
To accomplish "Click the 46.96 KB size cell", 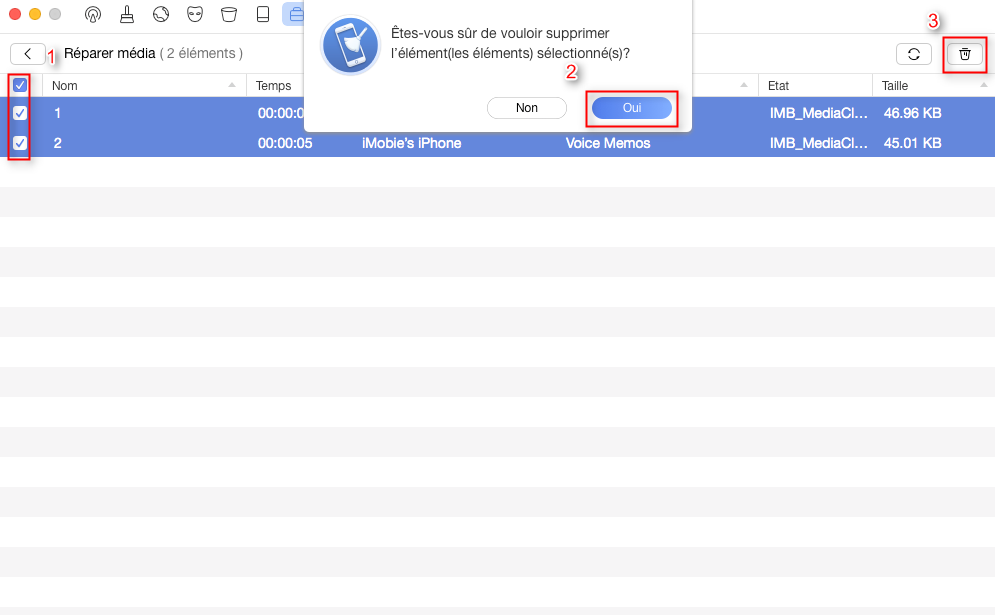I will click(913, 113).
